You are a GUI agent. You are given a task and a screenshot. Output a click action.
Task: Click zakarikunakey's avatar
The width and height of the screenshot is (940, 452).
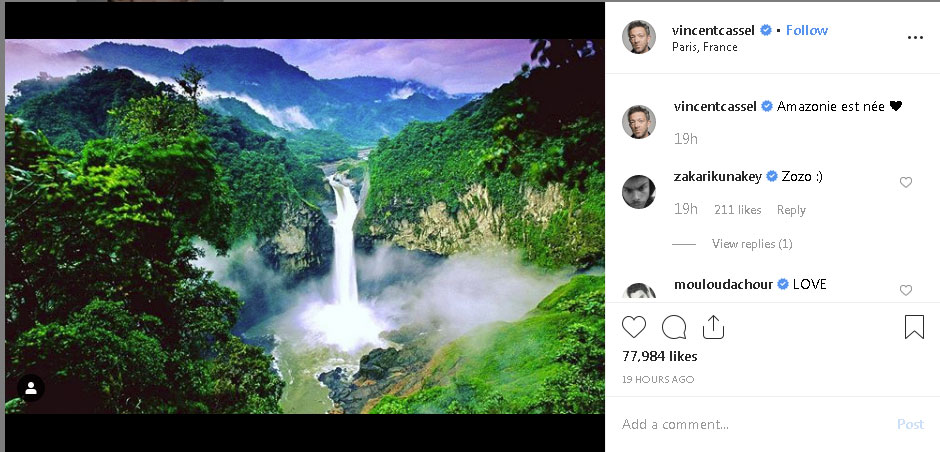coord(639,191)
